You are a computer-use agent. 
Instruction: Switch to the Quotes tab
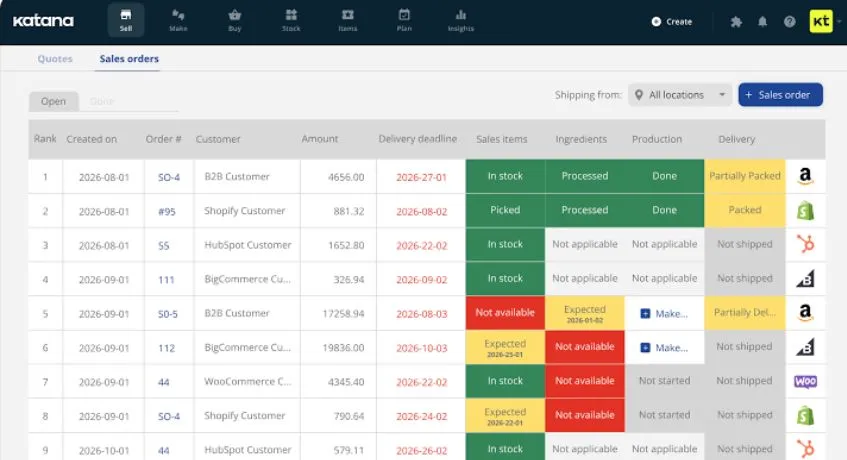click(x=55, y=59)
